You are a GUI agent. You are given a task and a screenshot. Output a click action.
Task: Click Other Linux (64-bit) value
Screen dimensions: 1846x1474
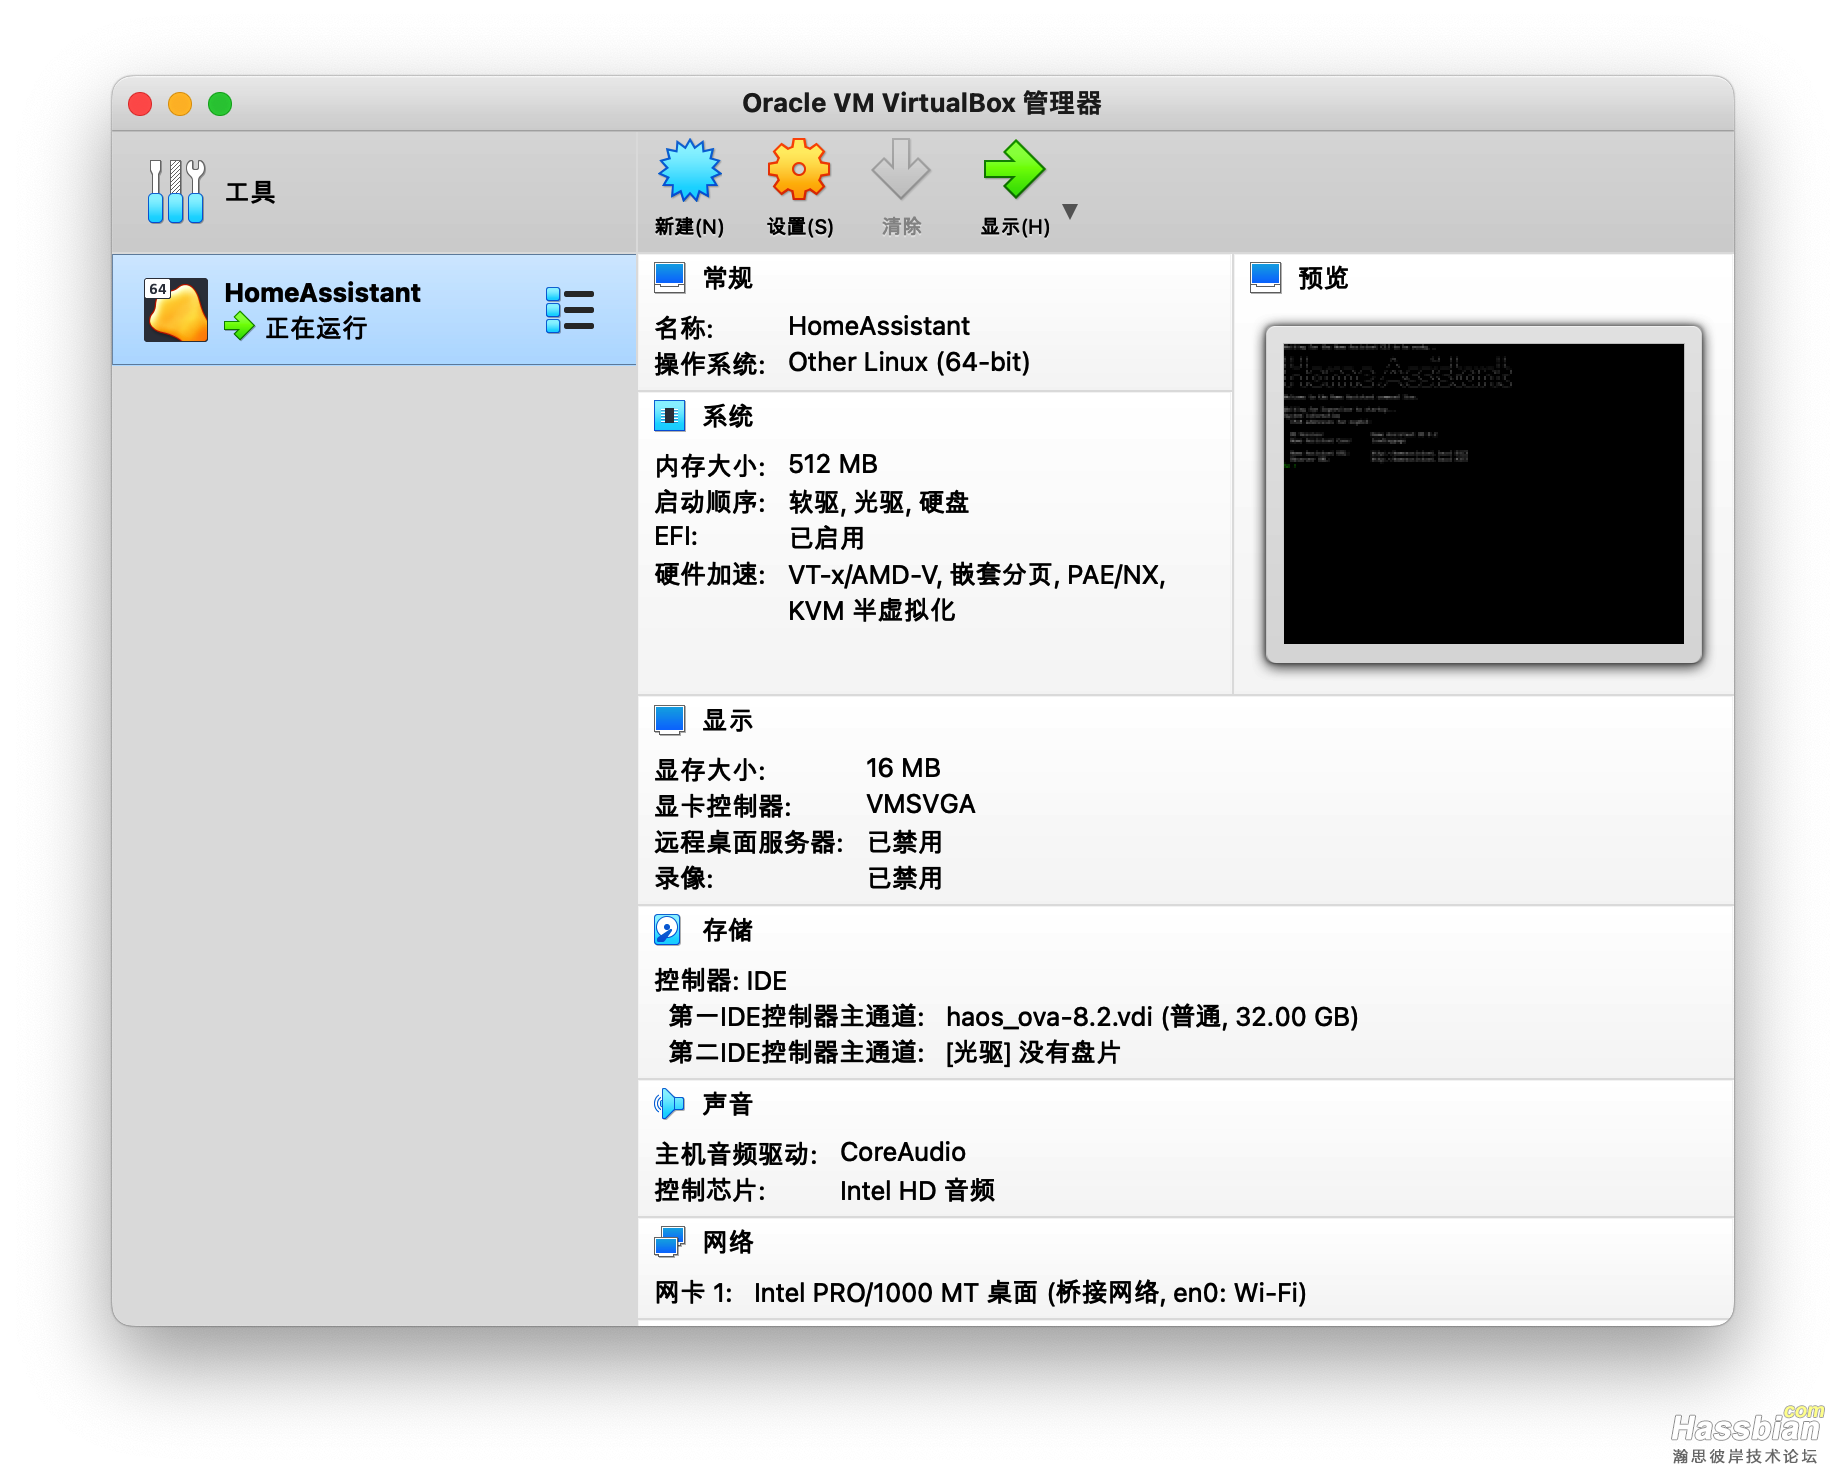pyautogui.click(x=909, y=362)
